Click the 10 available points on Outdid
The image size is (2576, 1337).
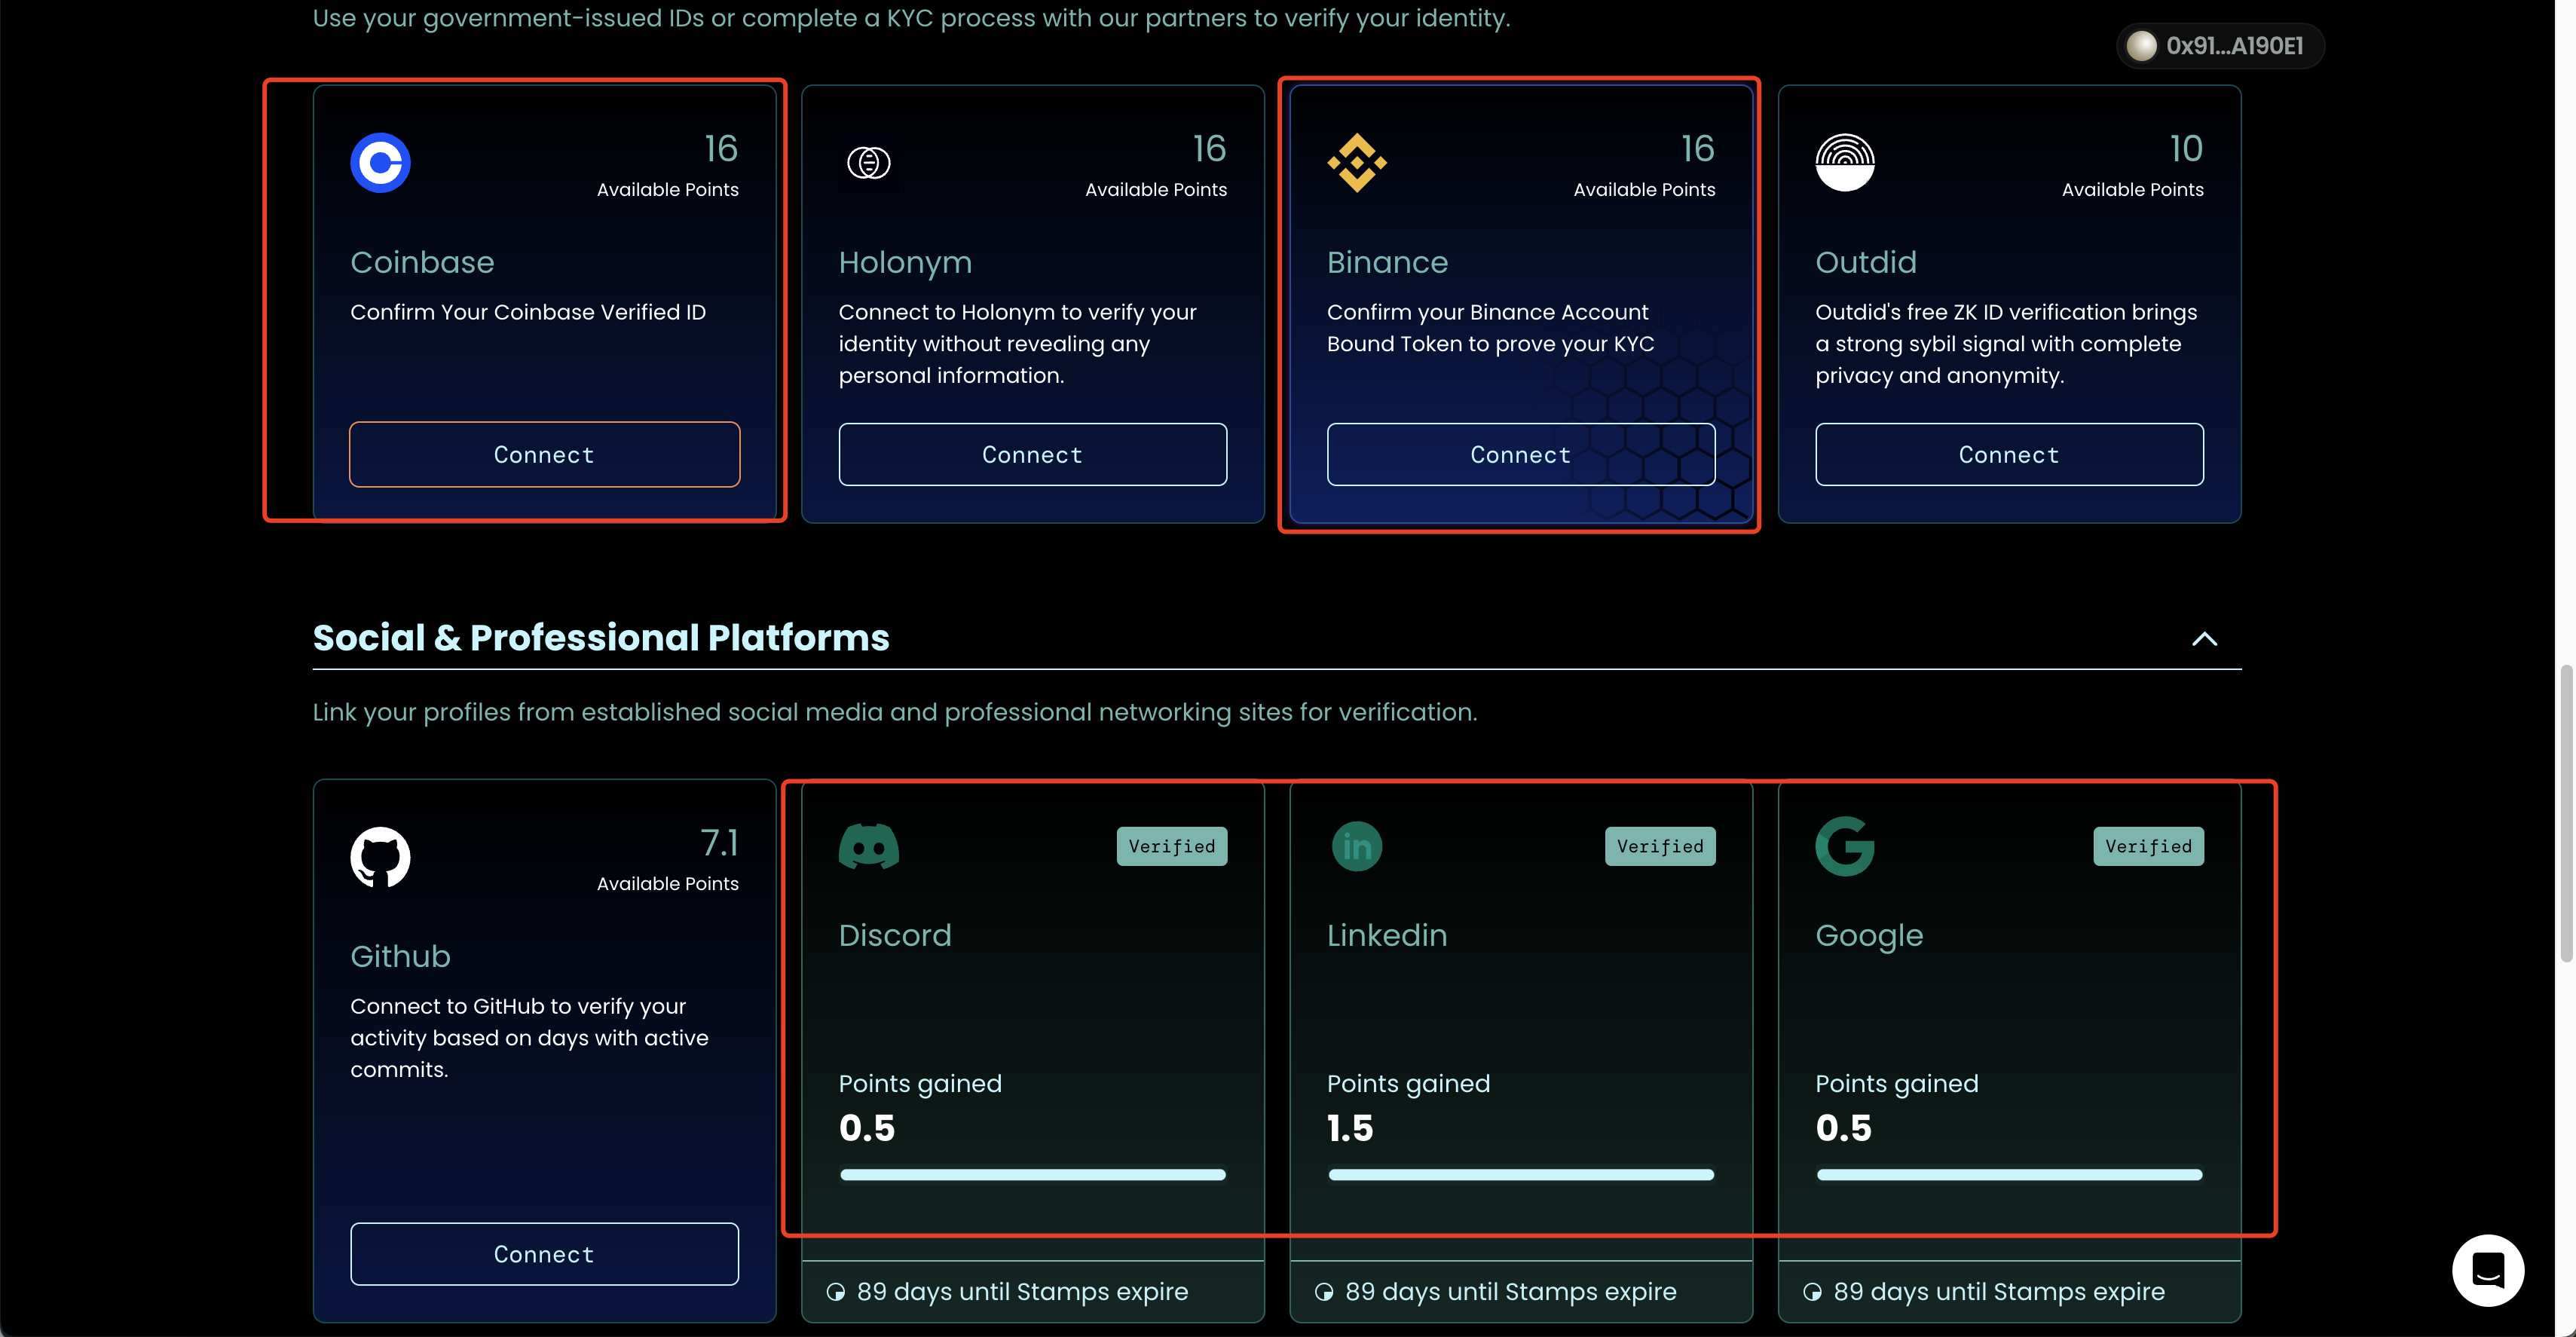point(2186,149)
